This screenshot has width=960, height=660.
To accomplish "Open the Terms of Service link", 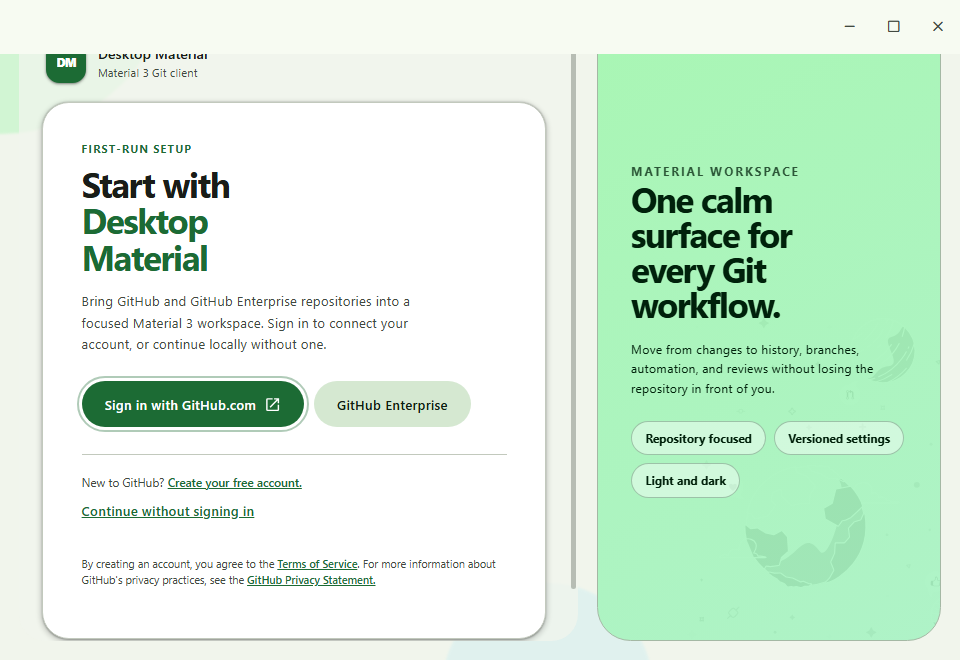I will (x=317, y=564).
